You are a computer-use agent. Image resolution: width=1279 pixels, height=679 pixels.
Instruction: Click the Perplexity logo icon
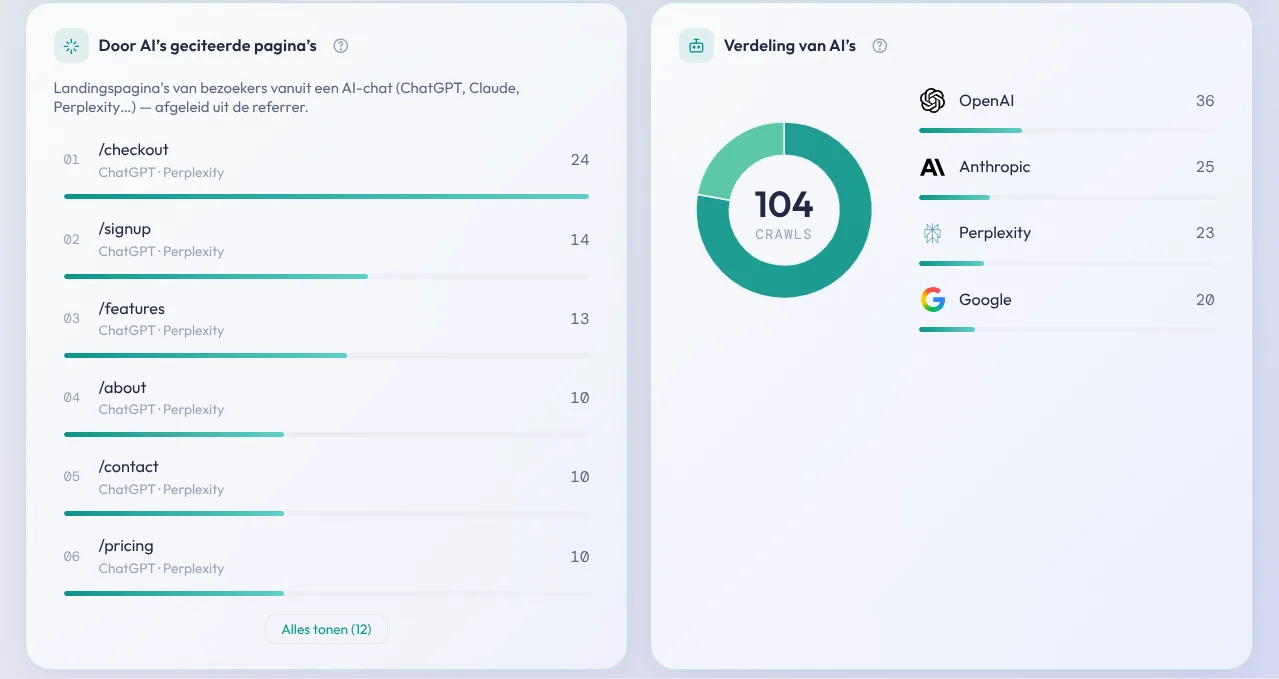932,233
